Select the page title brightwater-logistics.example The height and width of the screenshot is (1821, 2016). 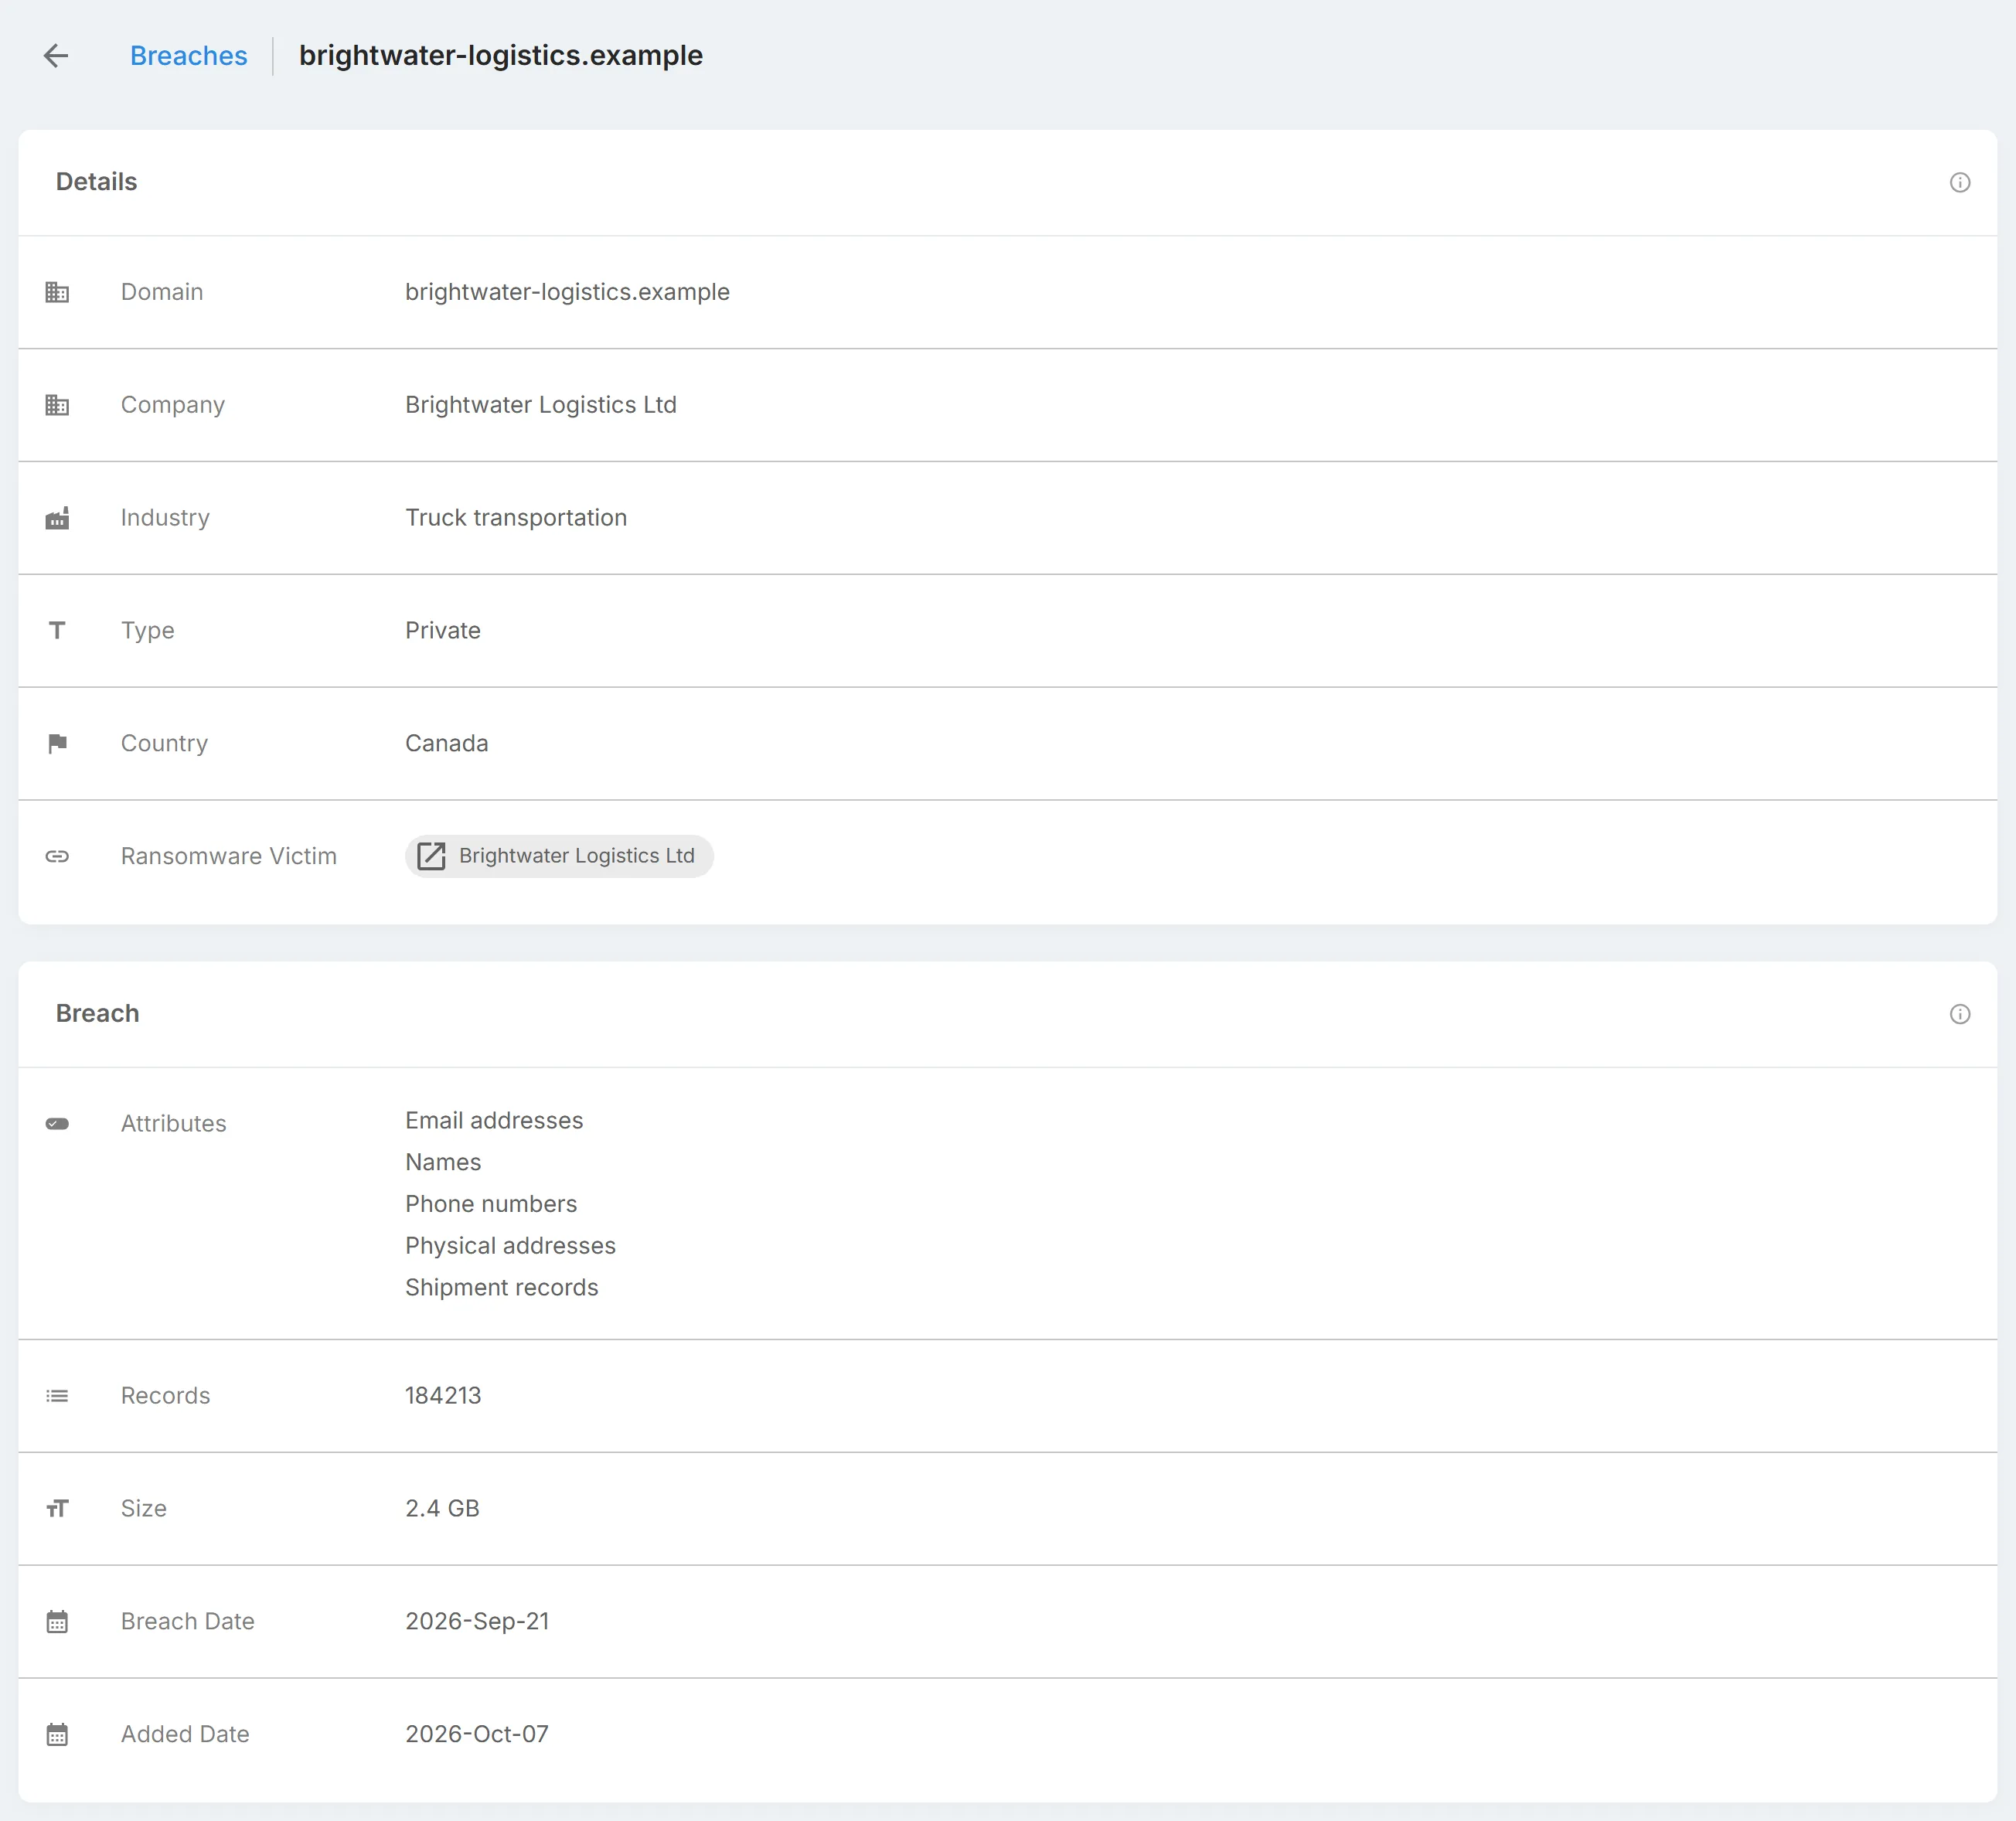point(501,56)
